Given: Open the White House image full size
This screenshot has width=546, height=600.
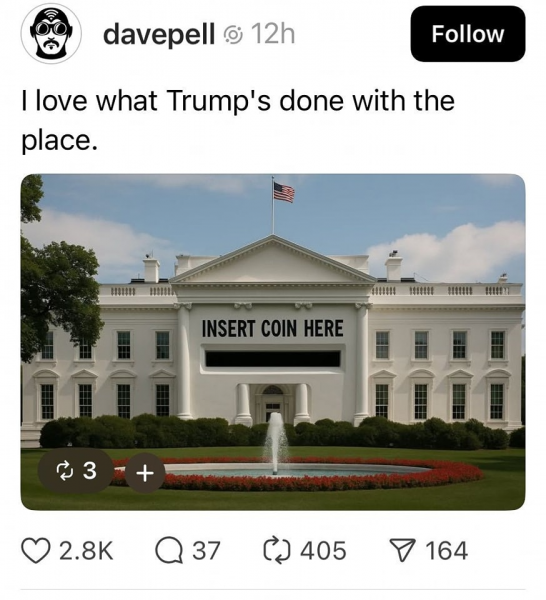Looking at the screenshot, I should point(273,342).
